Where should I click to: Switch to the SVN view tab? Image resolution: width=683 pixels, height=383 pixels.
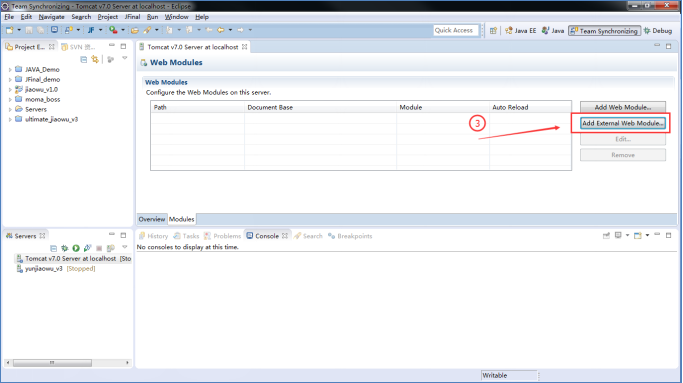(79, 47)
